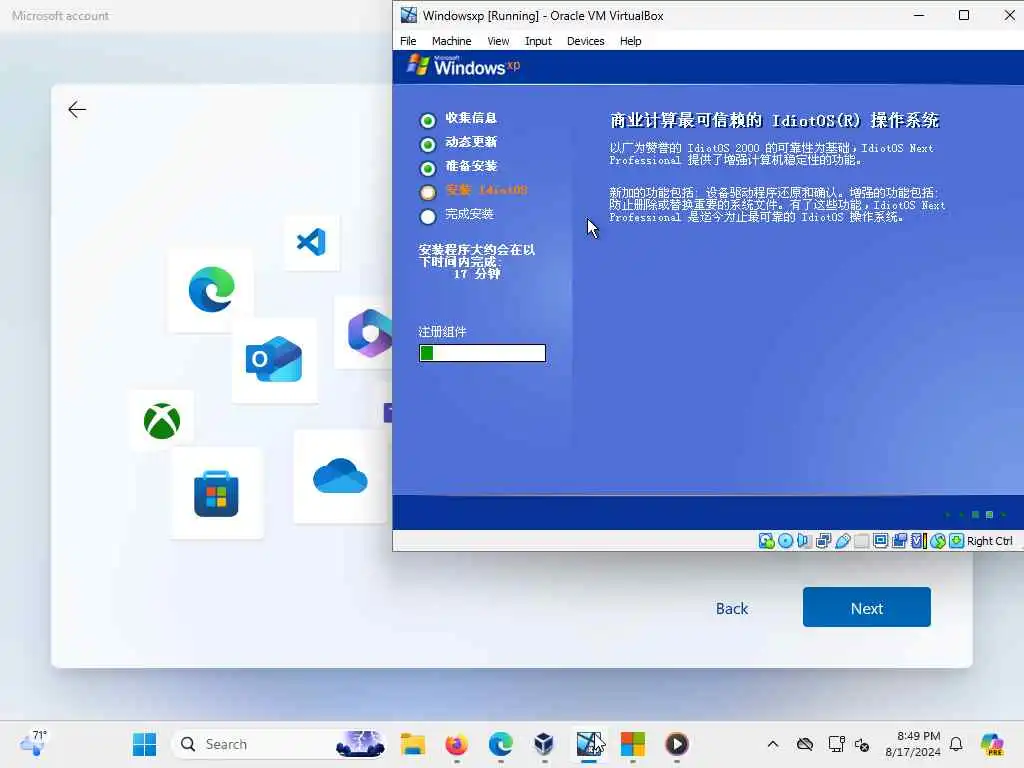This screenshot has width=1024, height=768.
Task: Select the orange 安装 IdiotOS step indicator
Action: pyautogui.click(x=428, y=192)
